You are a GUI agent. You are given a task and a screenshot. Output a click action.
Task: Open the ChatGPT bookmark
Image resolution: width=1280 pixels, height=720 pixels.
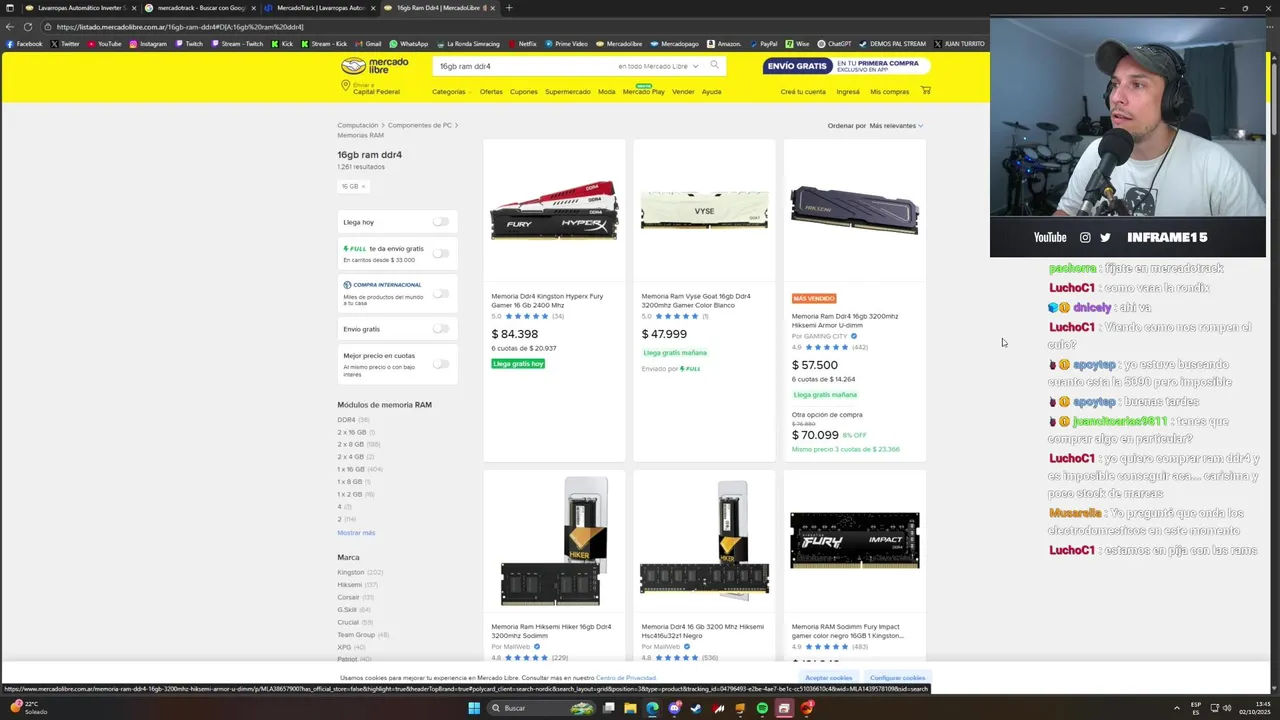pos(834,44)
